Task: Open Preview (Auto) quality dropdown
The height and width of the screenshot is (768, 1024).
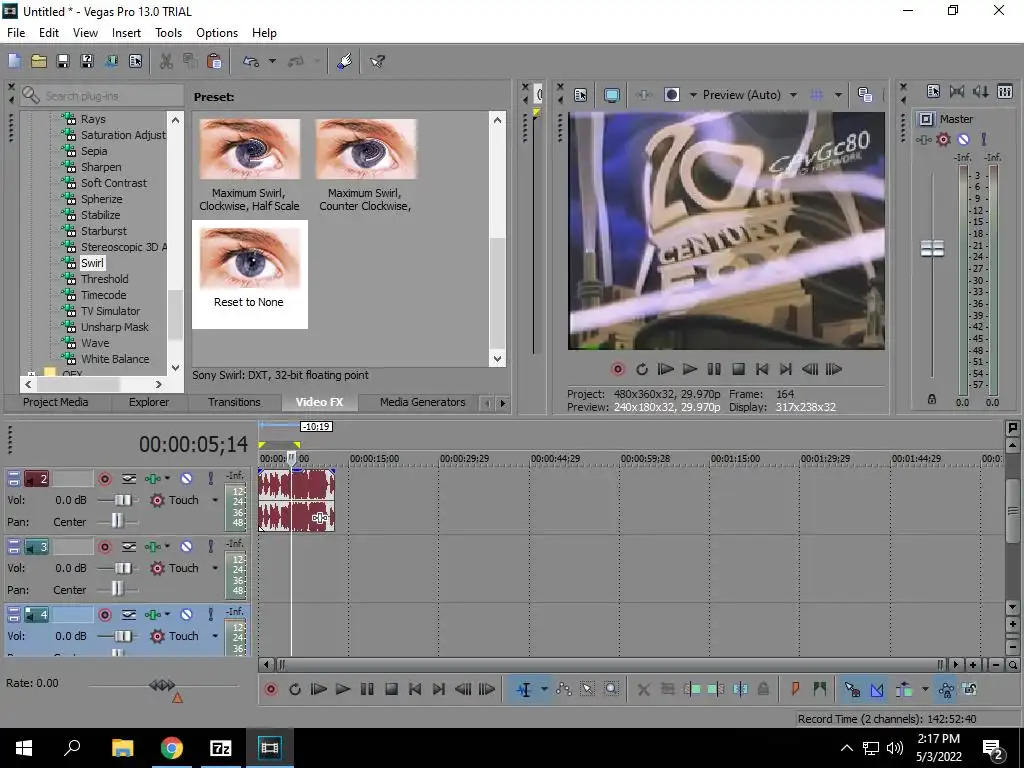Action: [793, 95]
